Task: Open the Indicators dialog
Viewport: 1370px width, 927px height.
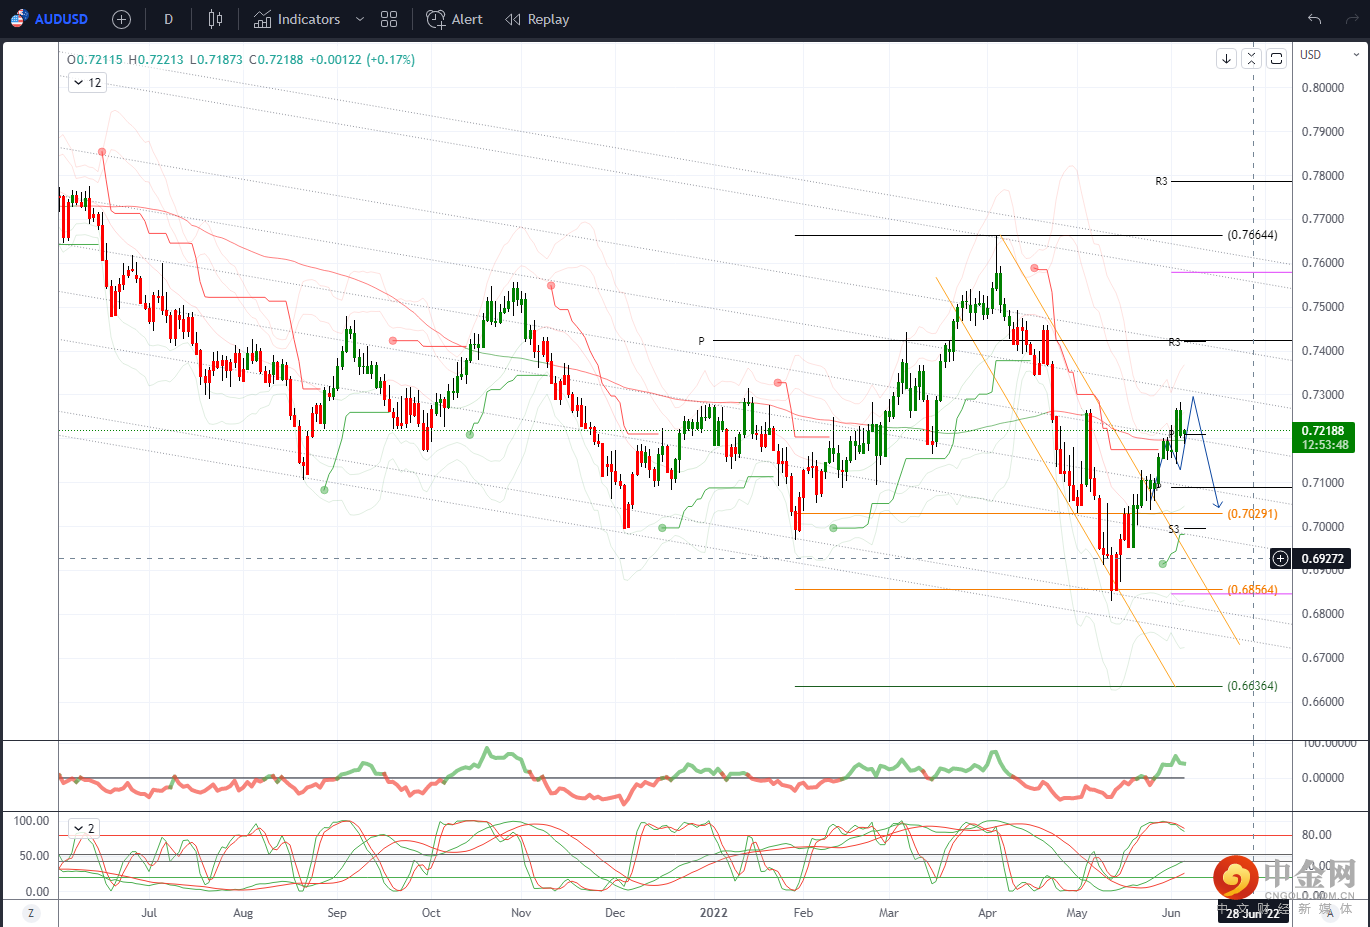Action: (x=297, y=19)
